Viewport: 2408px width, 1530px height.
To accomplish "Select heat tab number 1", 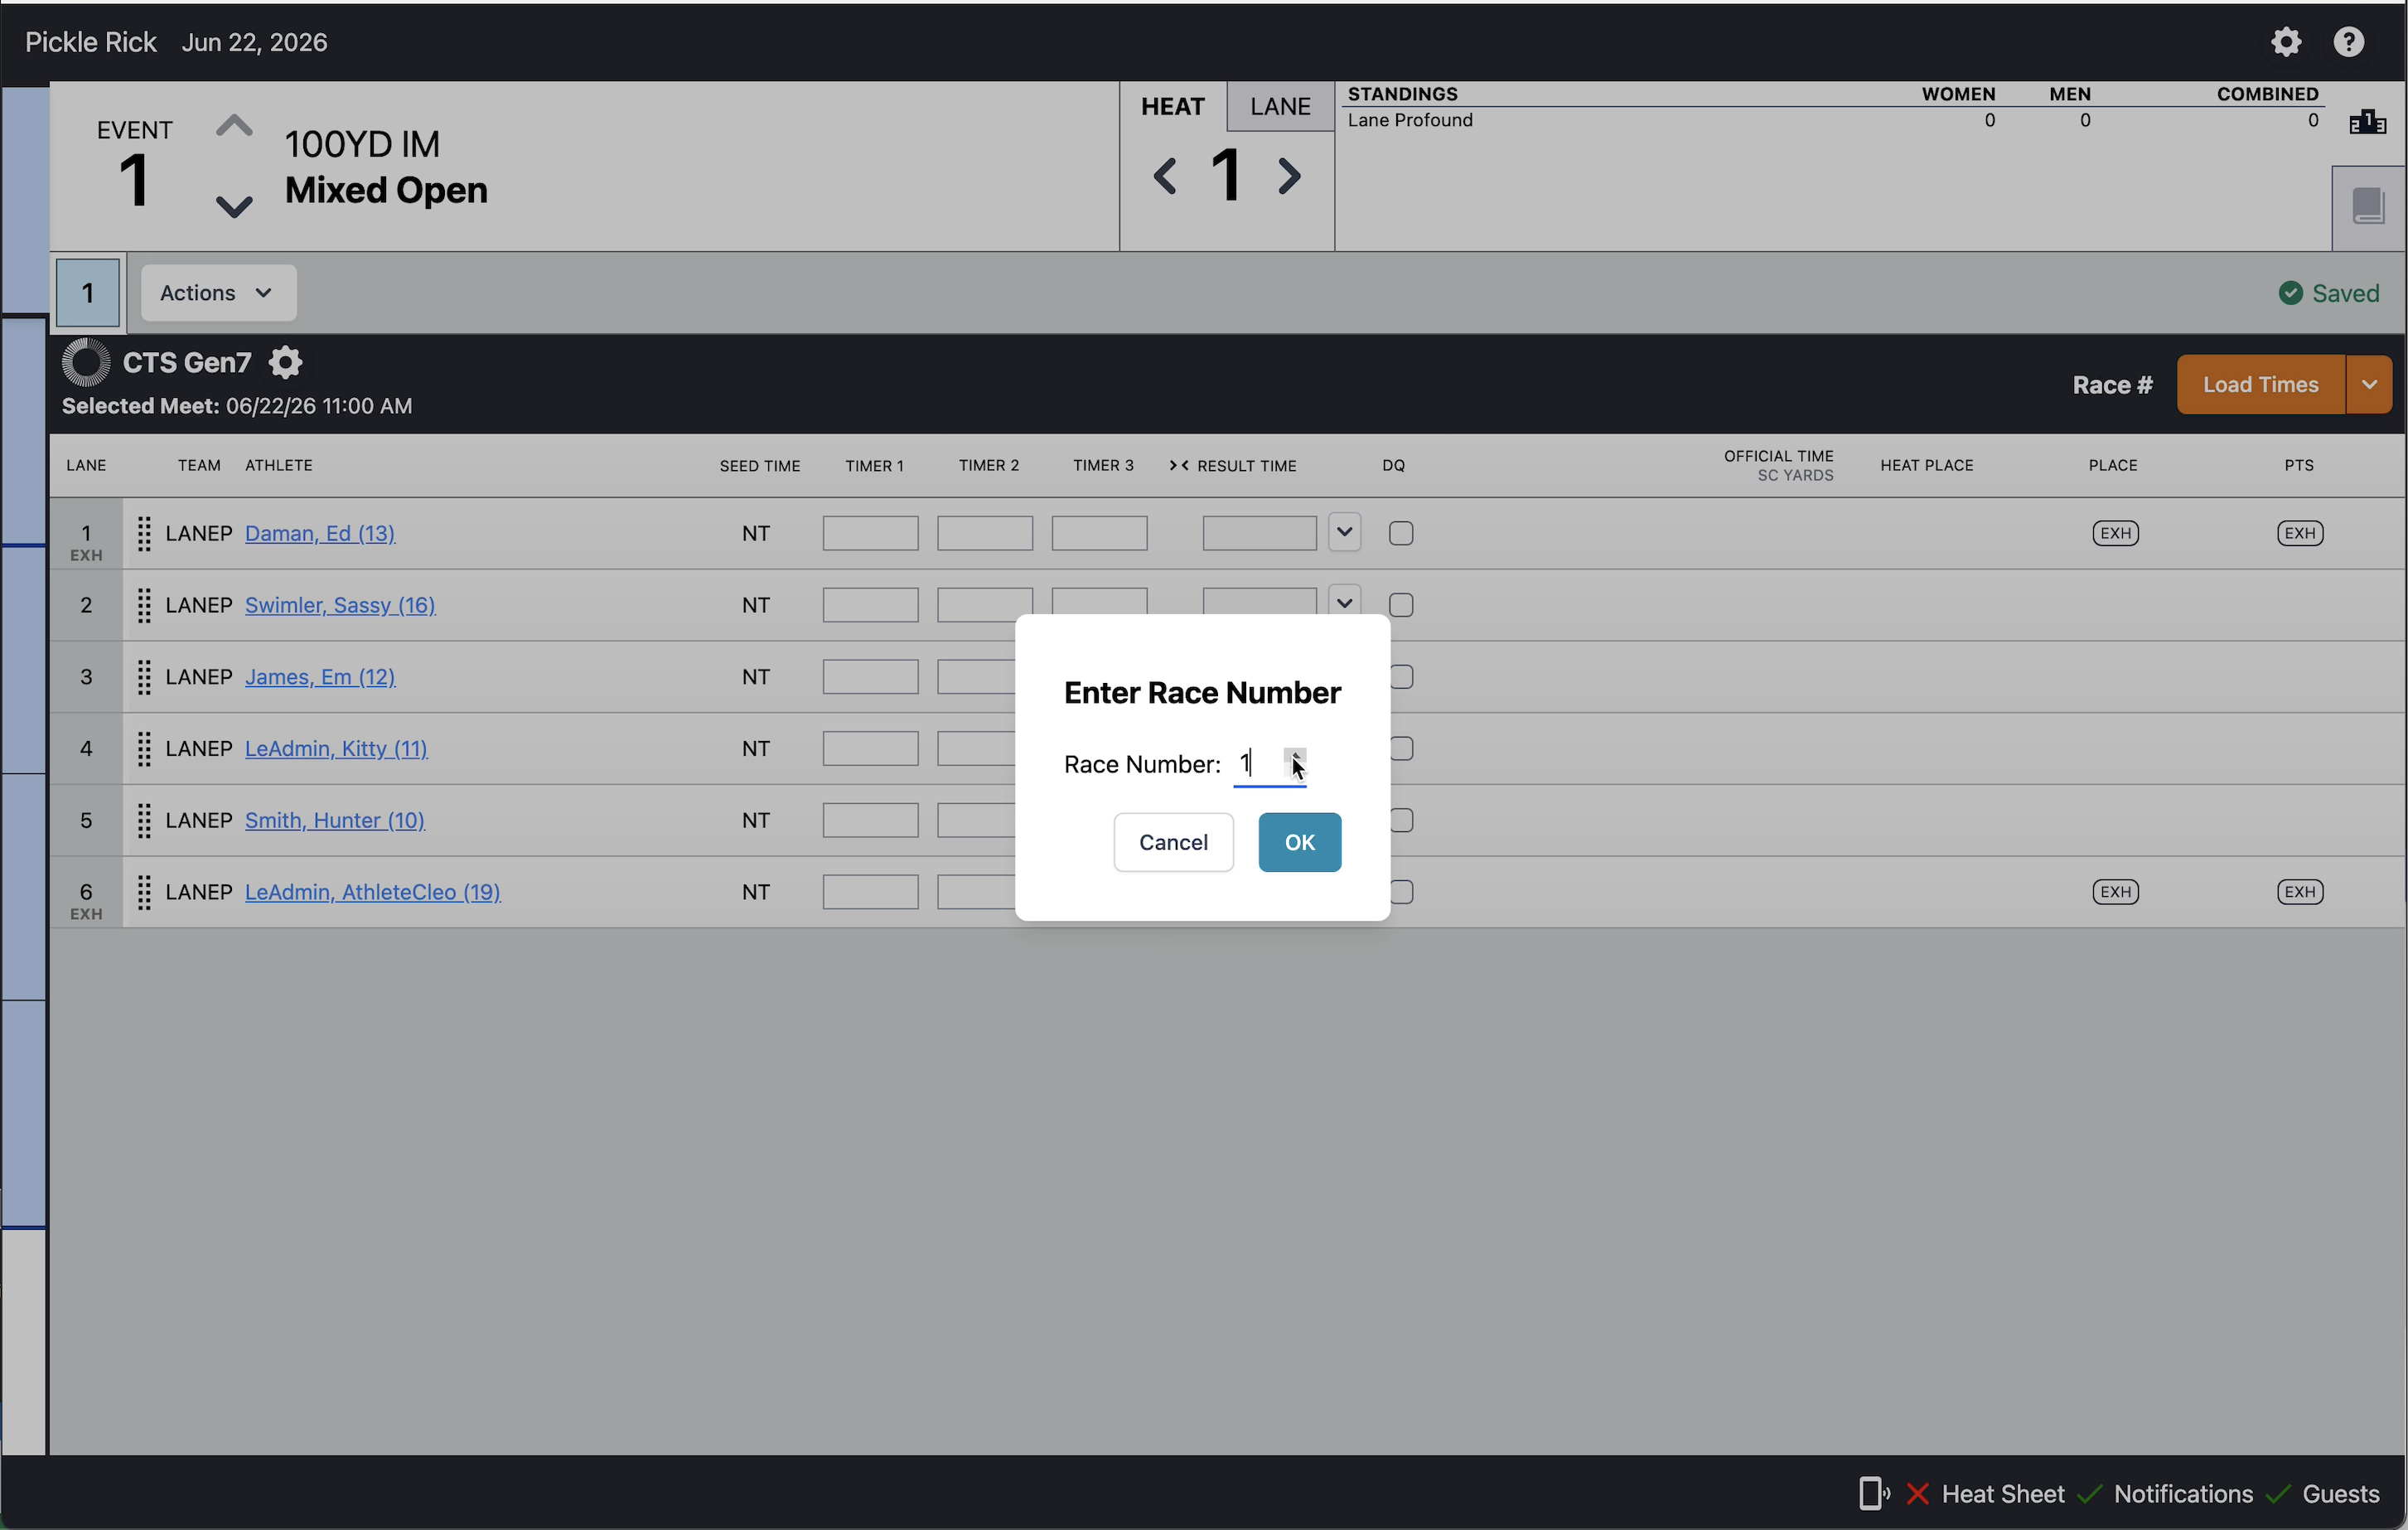I will (x=88, y=293).
